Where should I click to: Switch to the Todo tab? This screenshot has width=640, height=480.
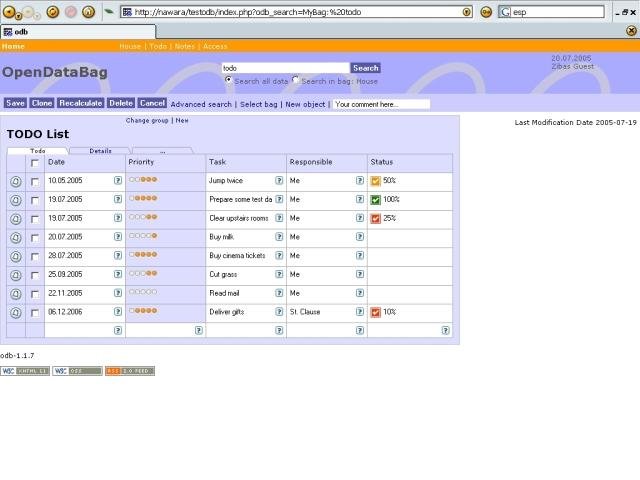pyautogui.click(x=38, y=151)
